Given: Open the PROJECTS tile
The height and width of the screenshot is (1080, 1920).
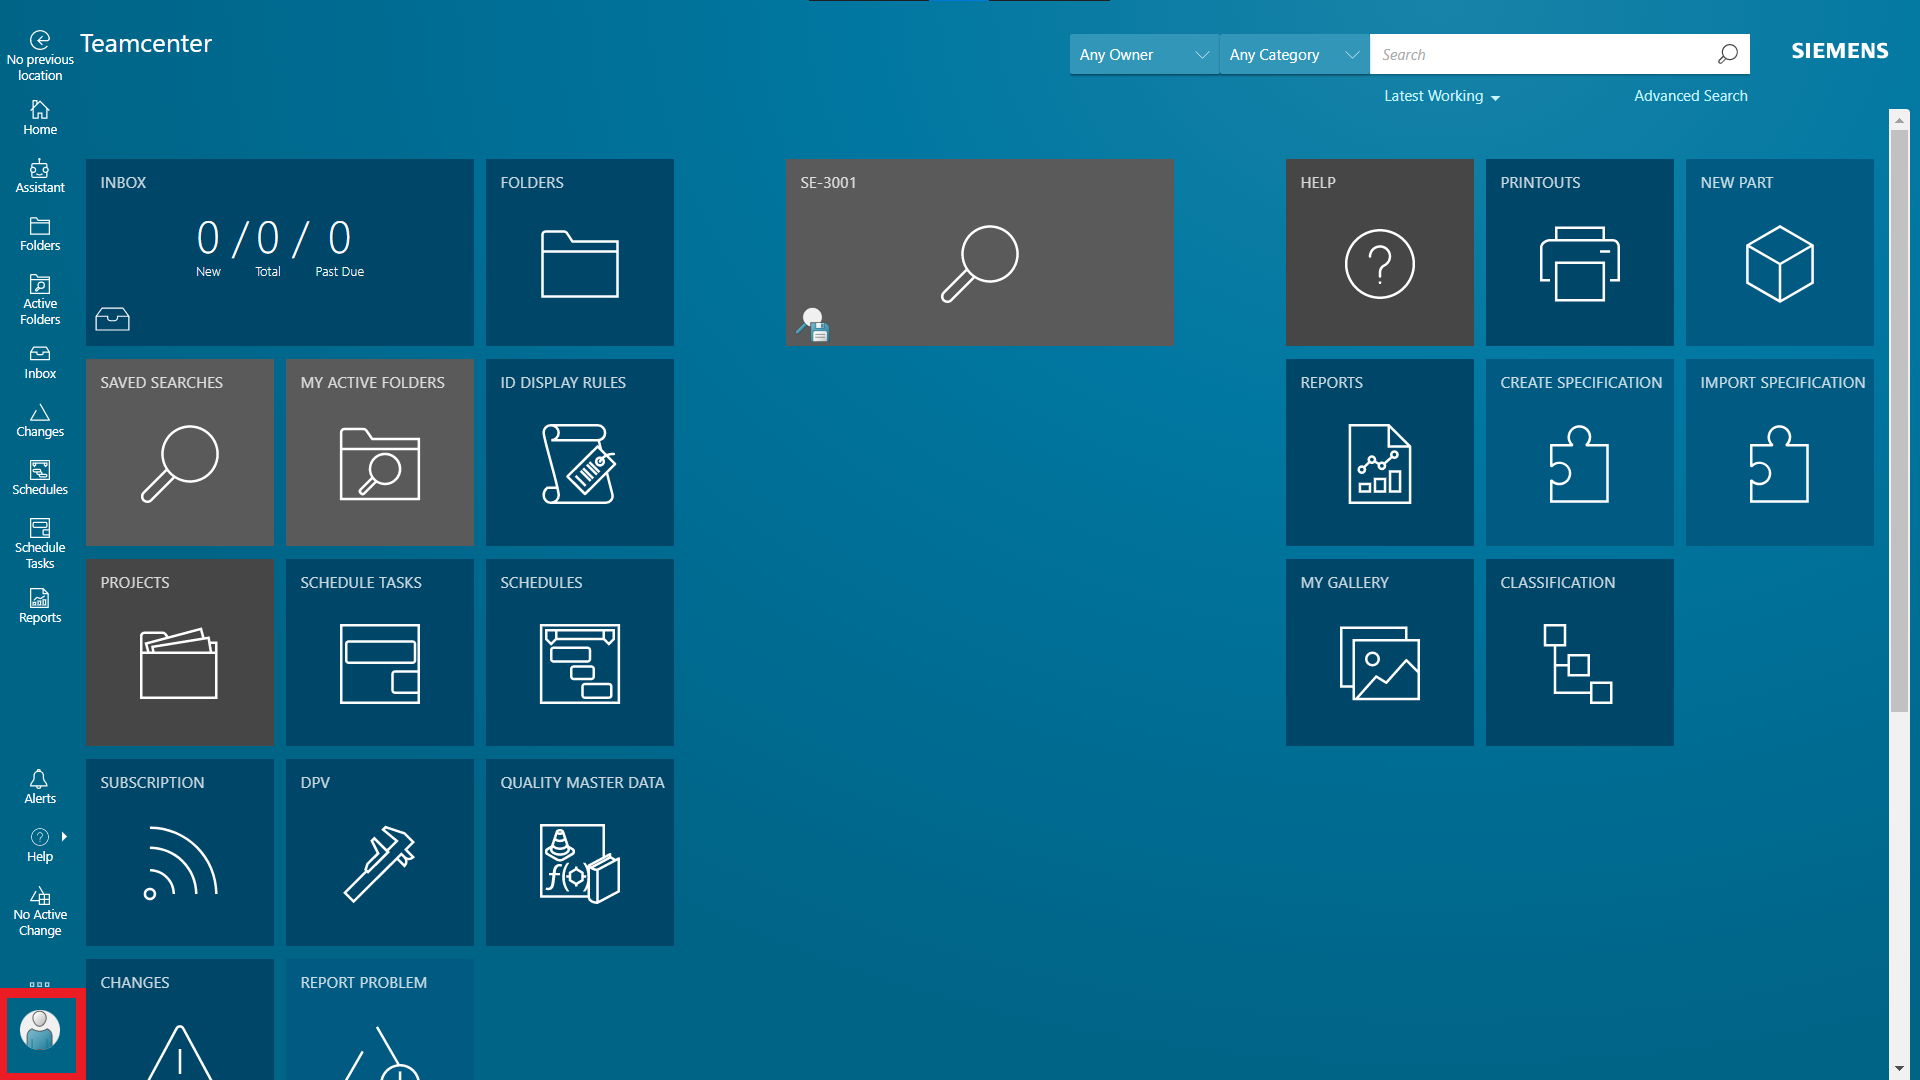Looking at the screenshot, I should click(x=180, y=652).
